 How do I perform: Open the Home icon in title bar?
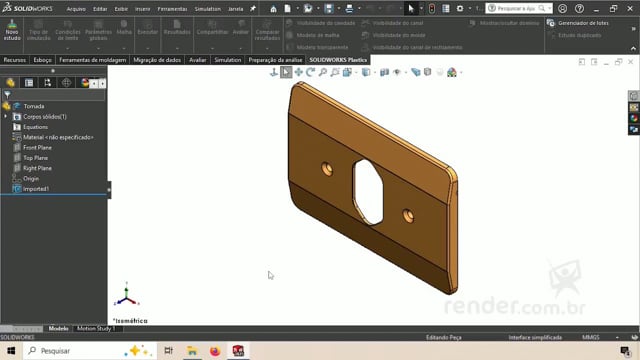273,9
